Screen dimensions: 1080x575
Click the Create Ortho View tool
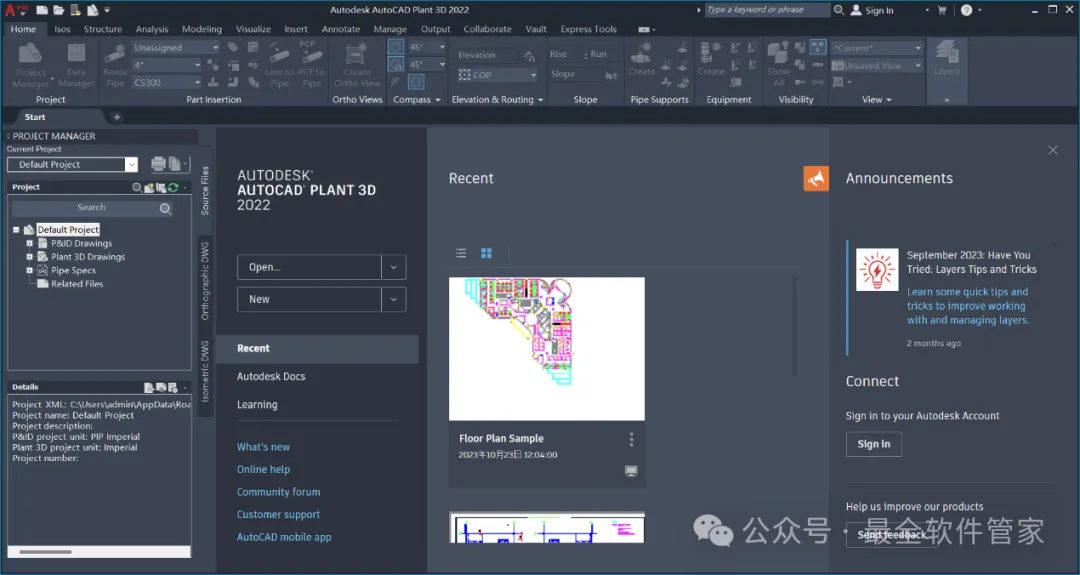[357, 66]
